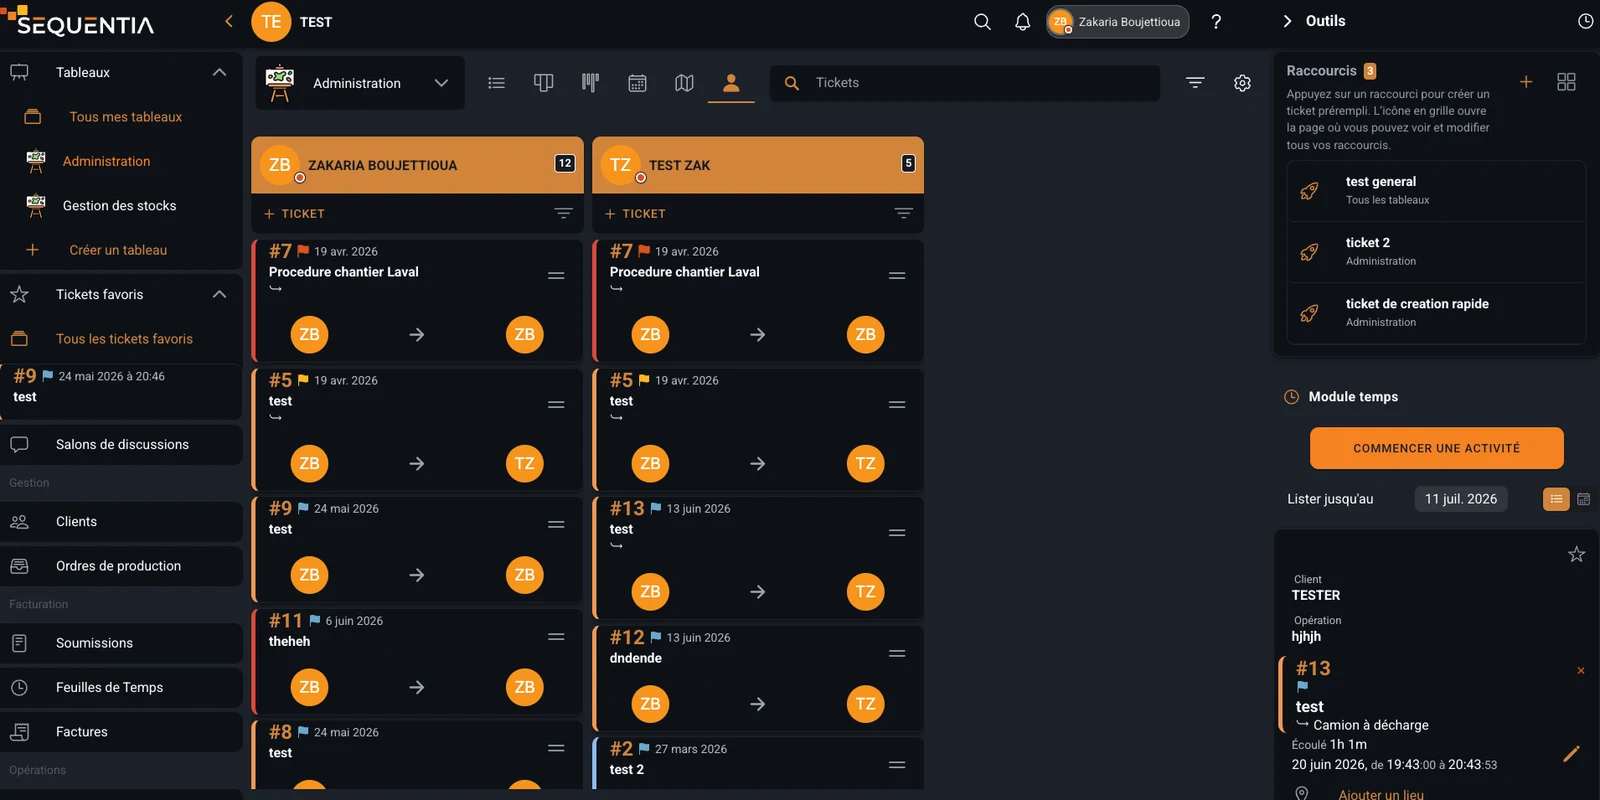The height and width of the screenshot is (800, 1600).
Task: Open Tous les tickets favoris
Action: point(124,339)
